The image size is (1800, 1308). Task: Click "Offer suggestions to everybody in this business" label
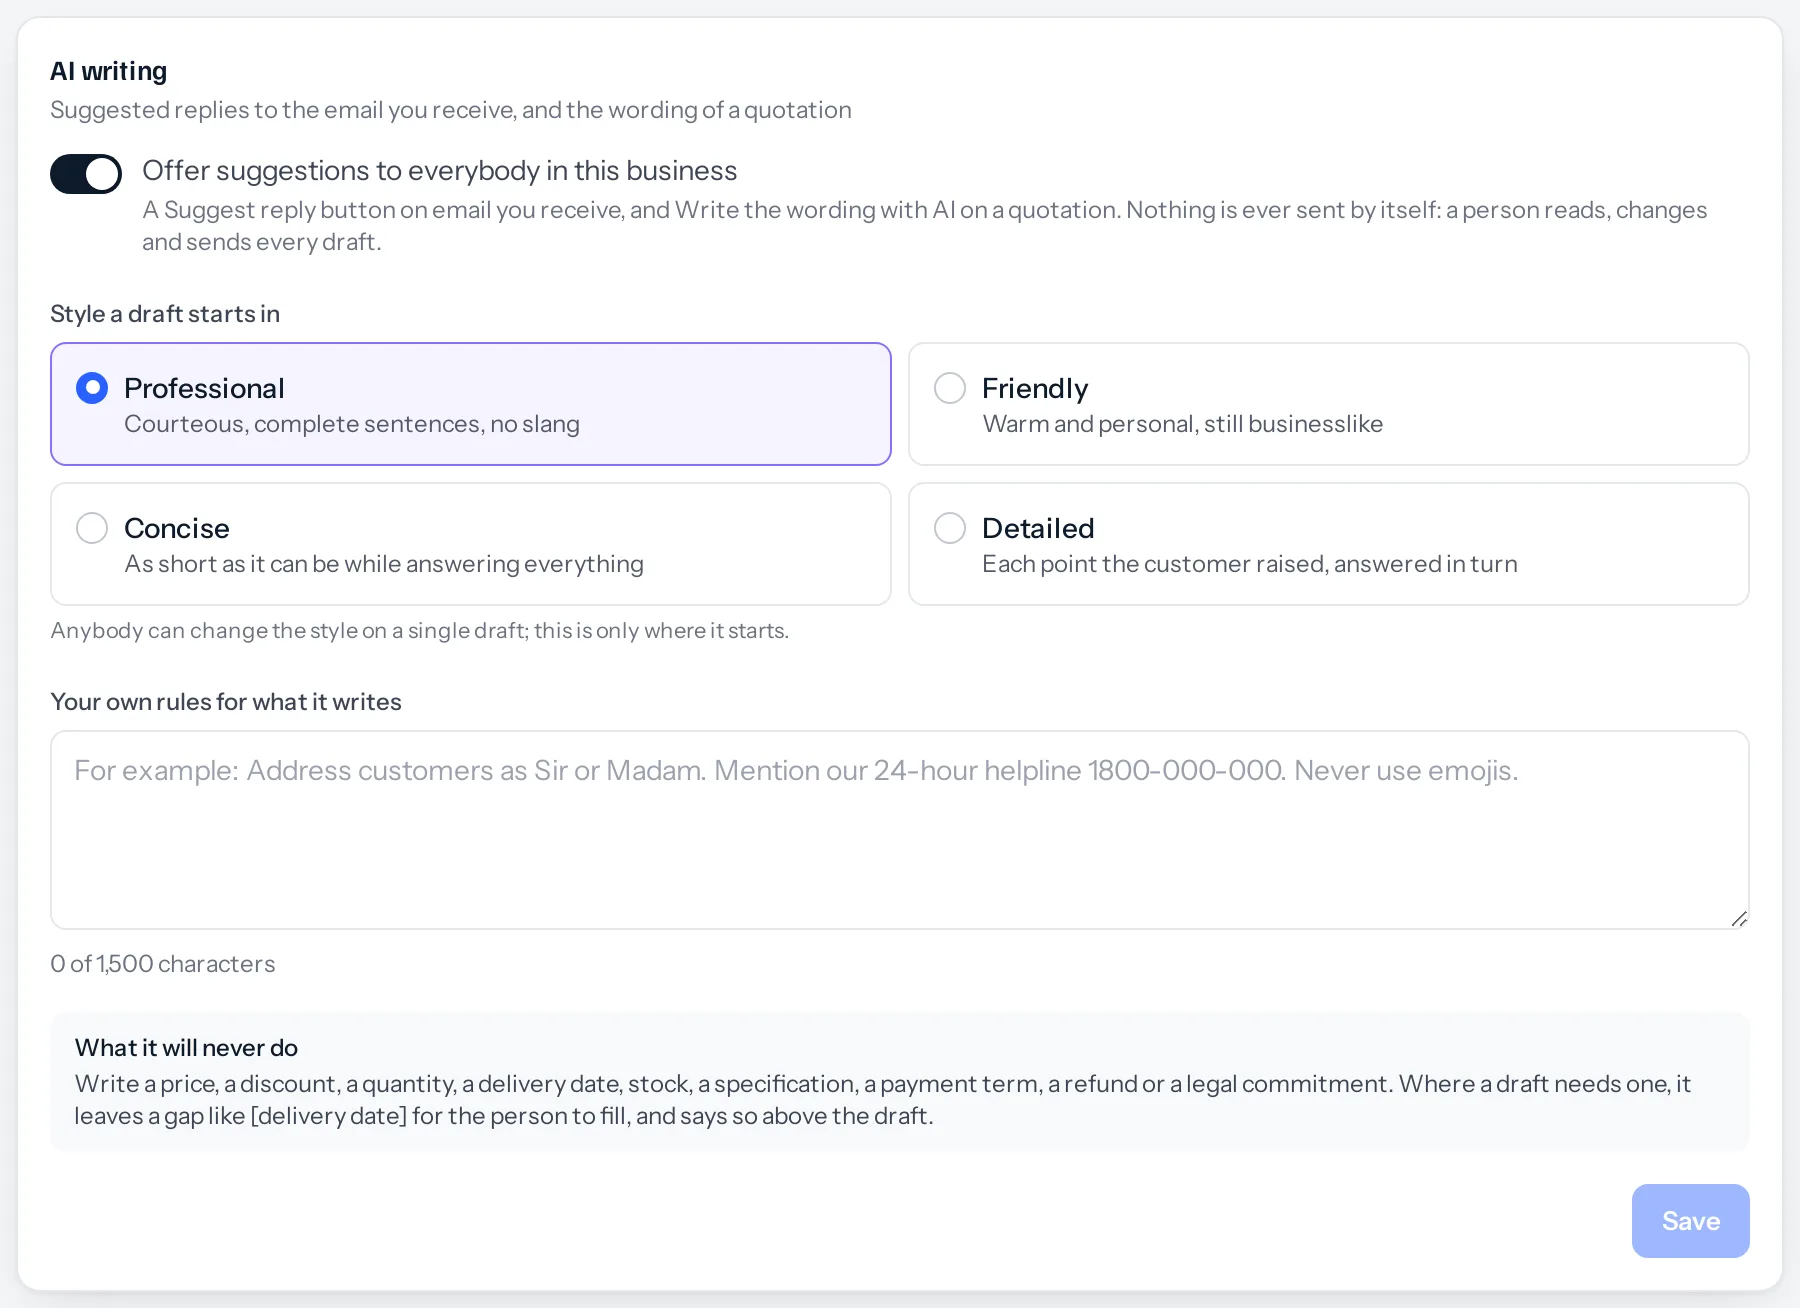[440, 171]
